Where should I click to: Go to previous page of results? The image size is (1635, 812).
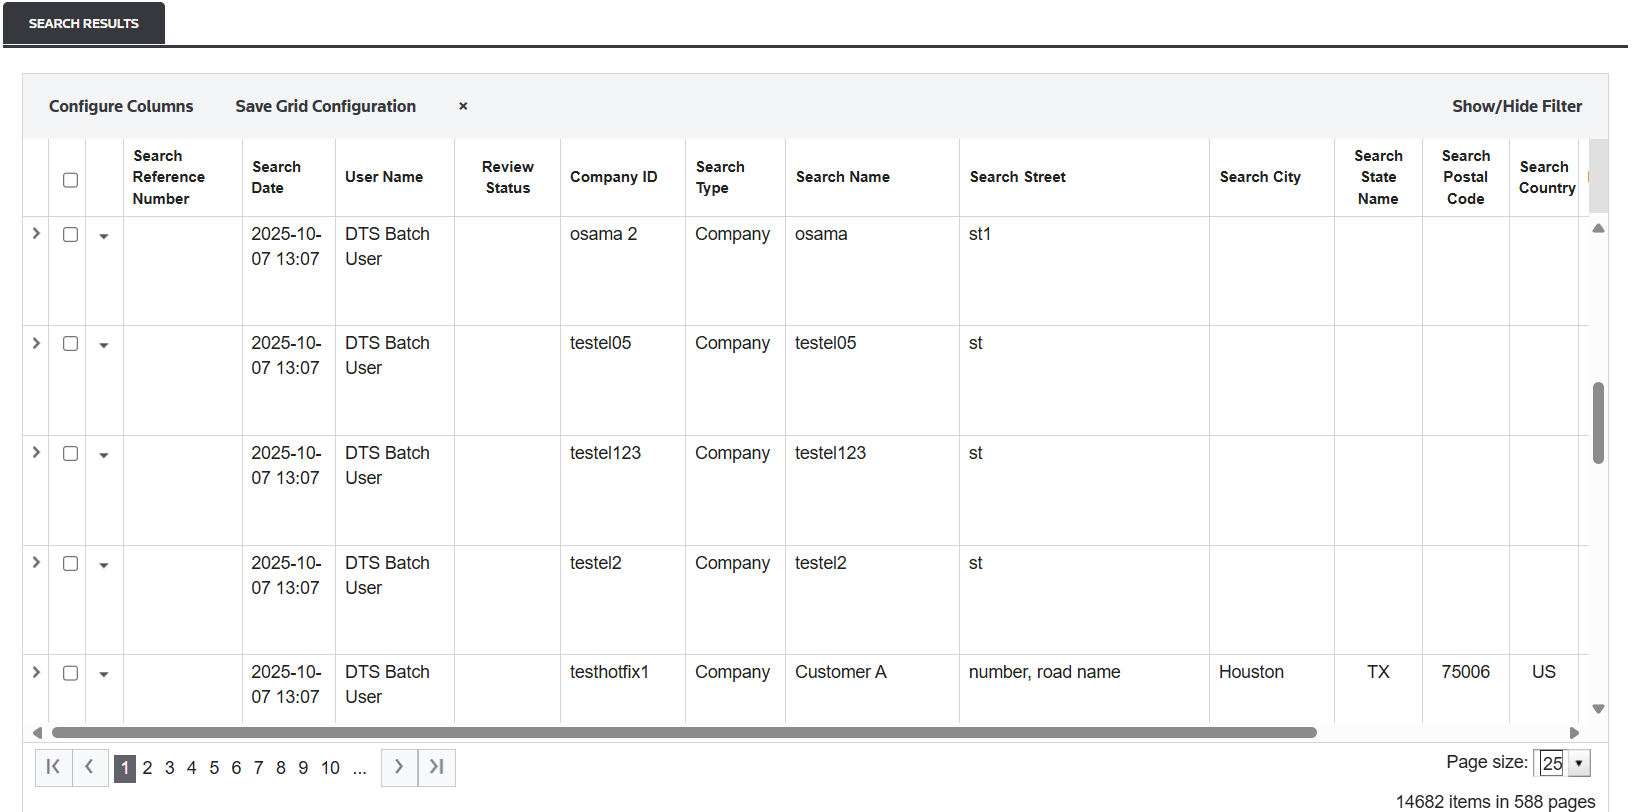[x=90, y=767]
